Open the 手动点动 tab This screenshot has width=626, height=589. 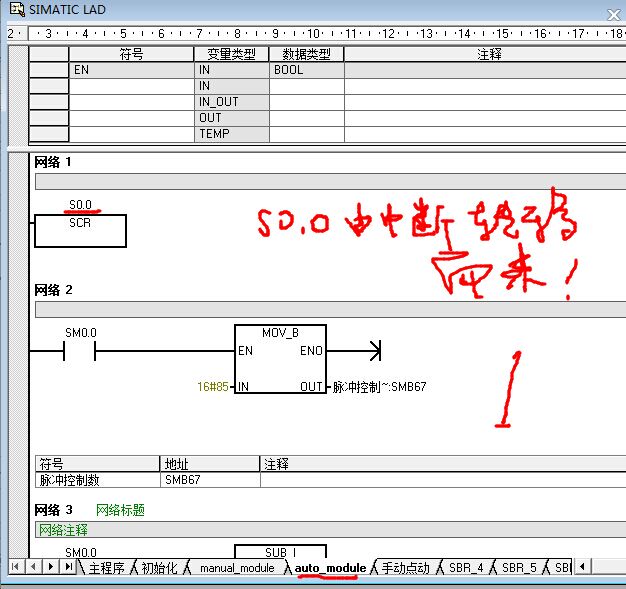point(406,568)
